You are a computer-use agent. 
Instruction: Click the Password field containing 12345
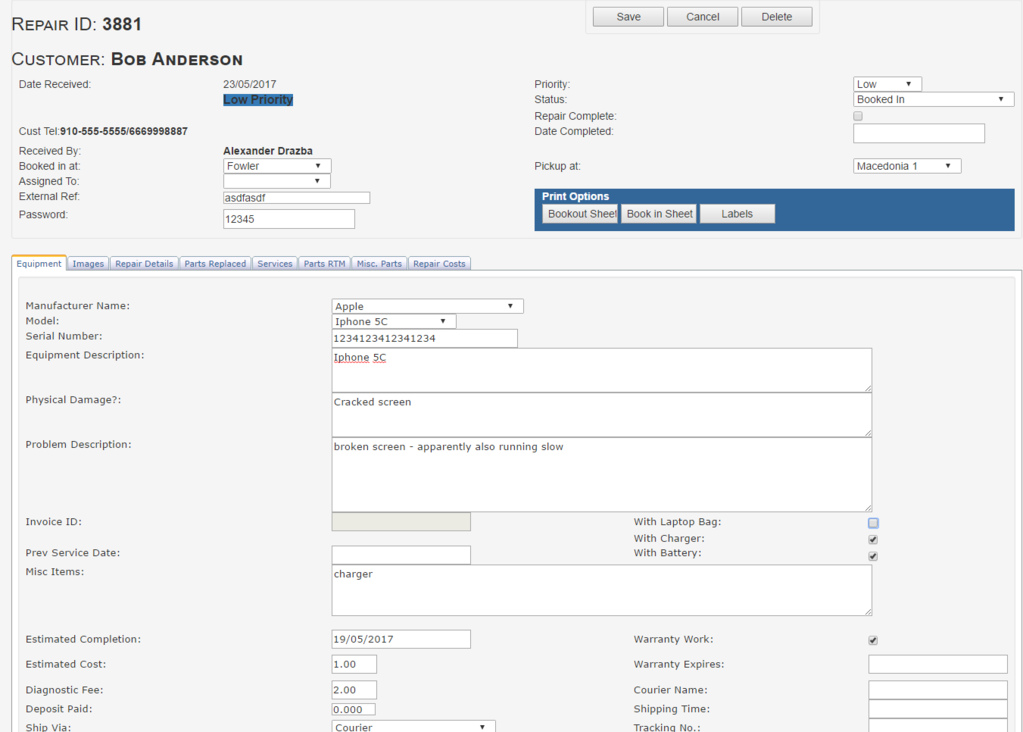pos(289,219)
